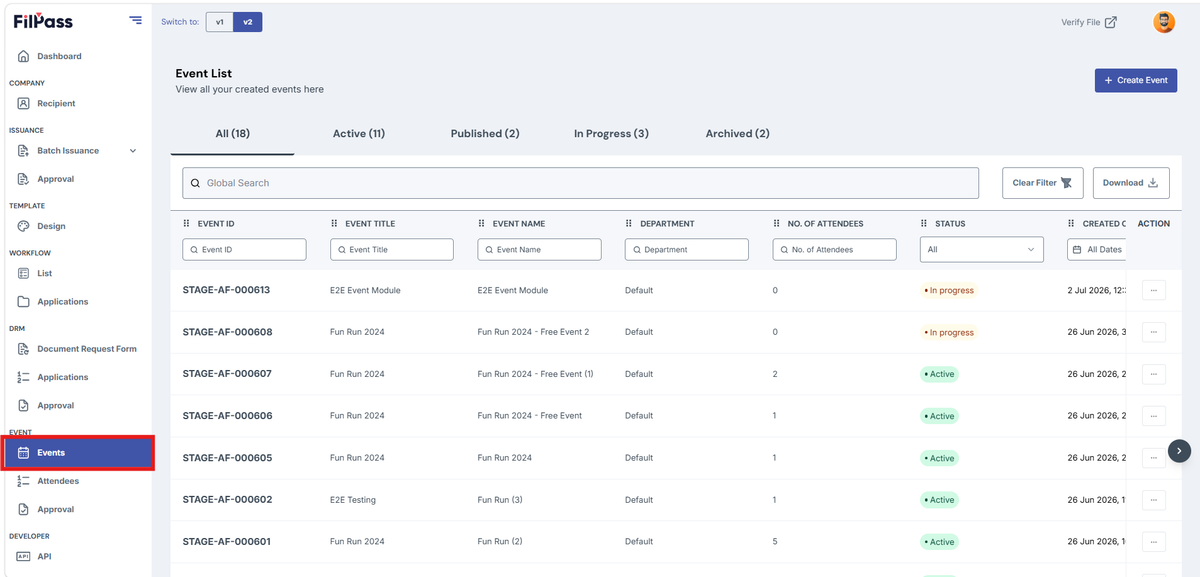Screen dimensions: 1200x577
Task: Click the Create Event button
Action: [1136, 80]
